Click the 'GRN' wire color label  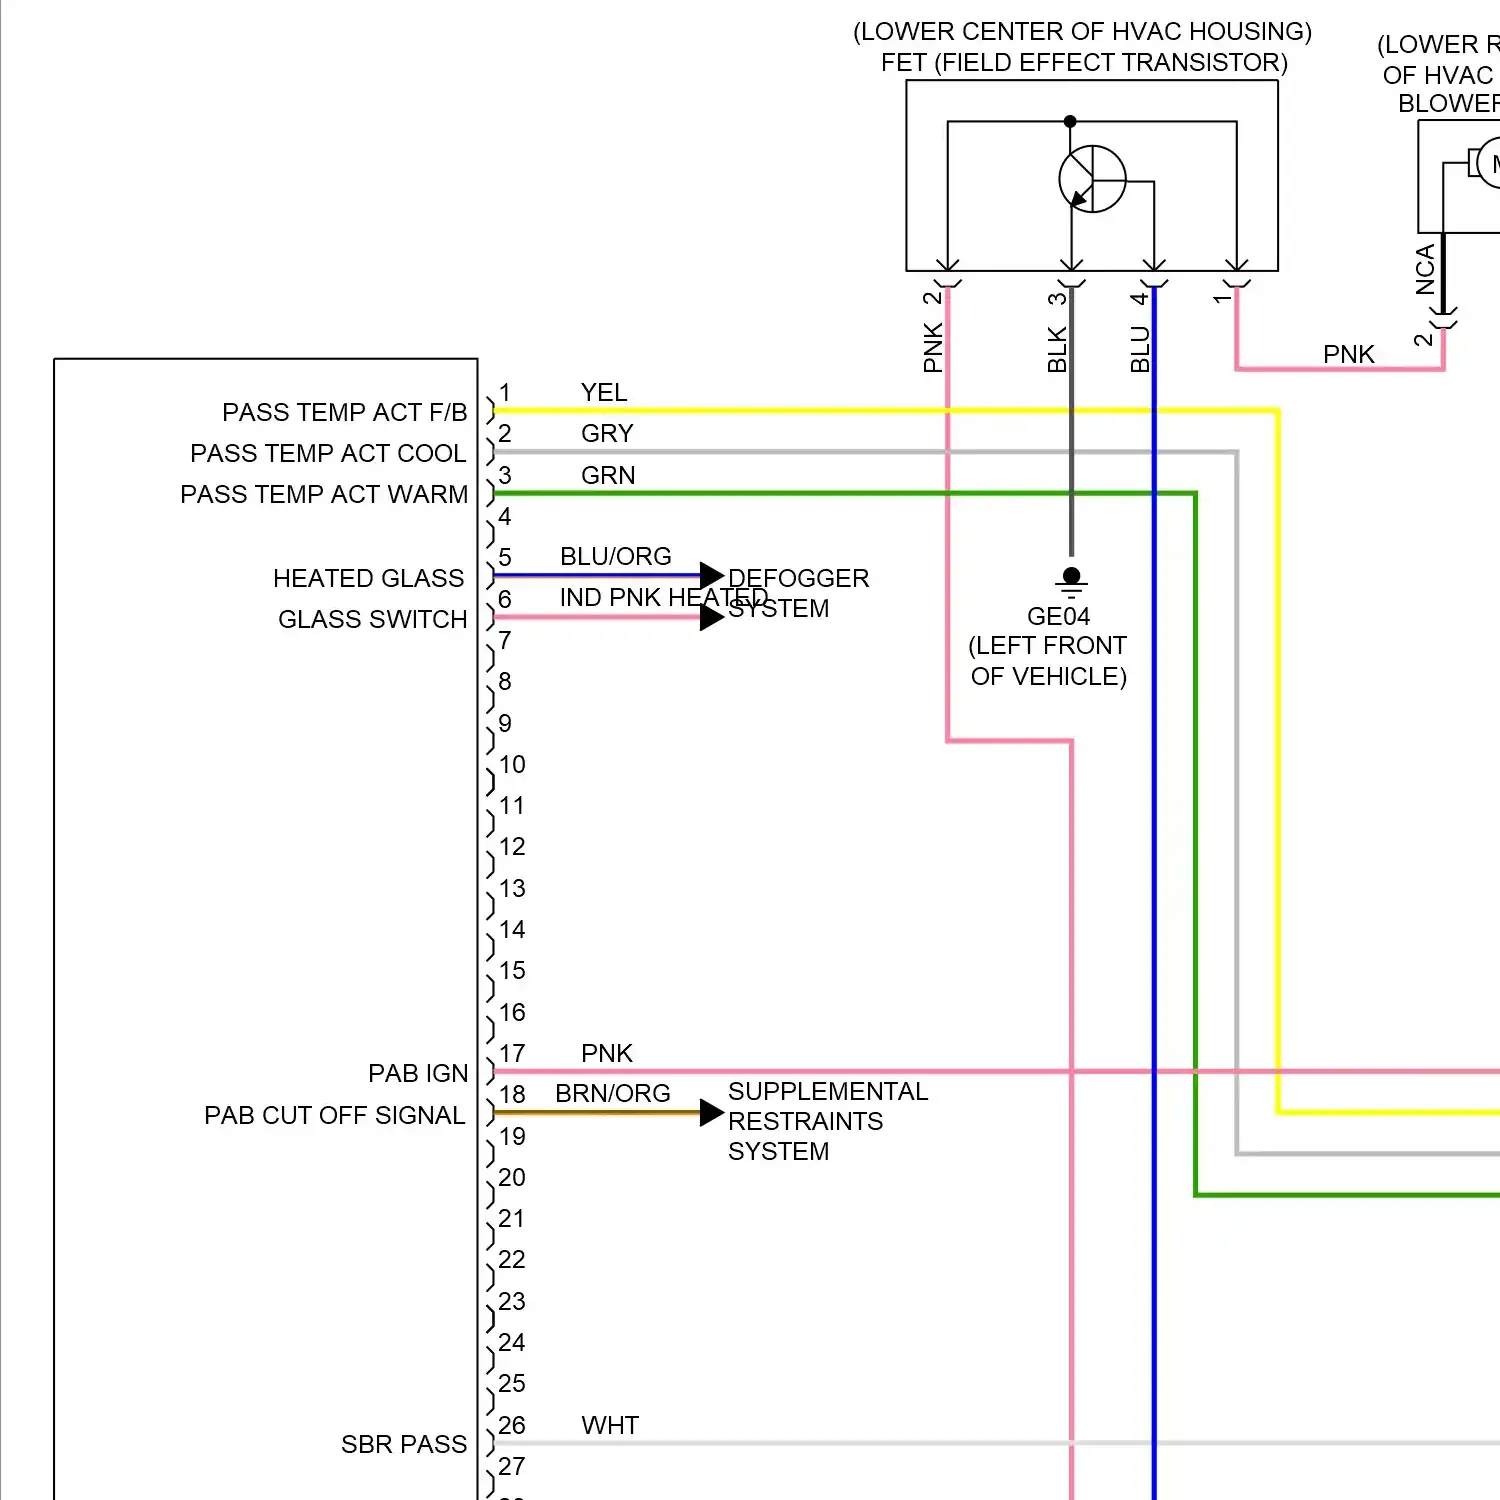tap(608, 475)
